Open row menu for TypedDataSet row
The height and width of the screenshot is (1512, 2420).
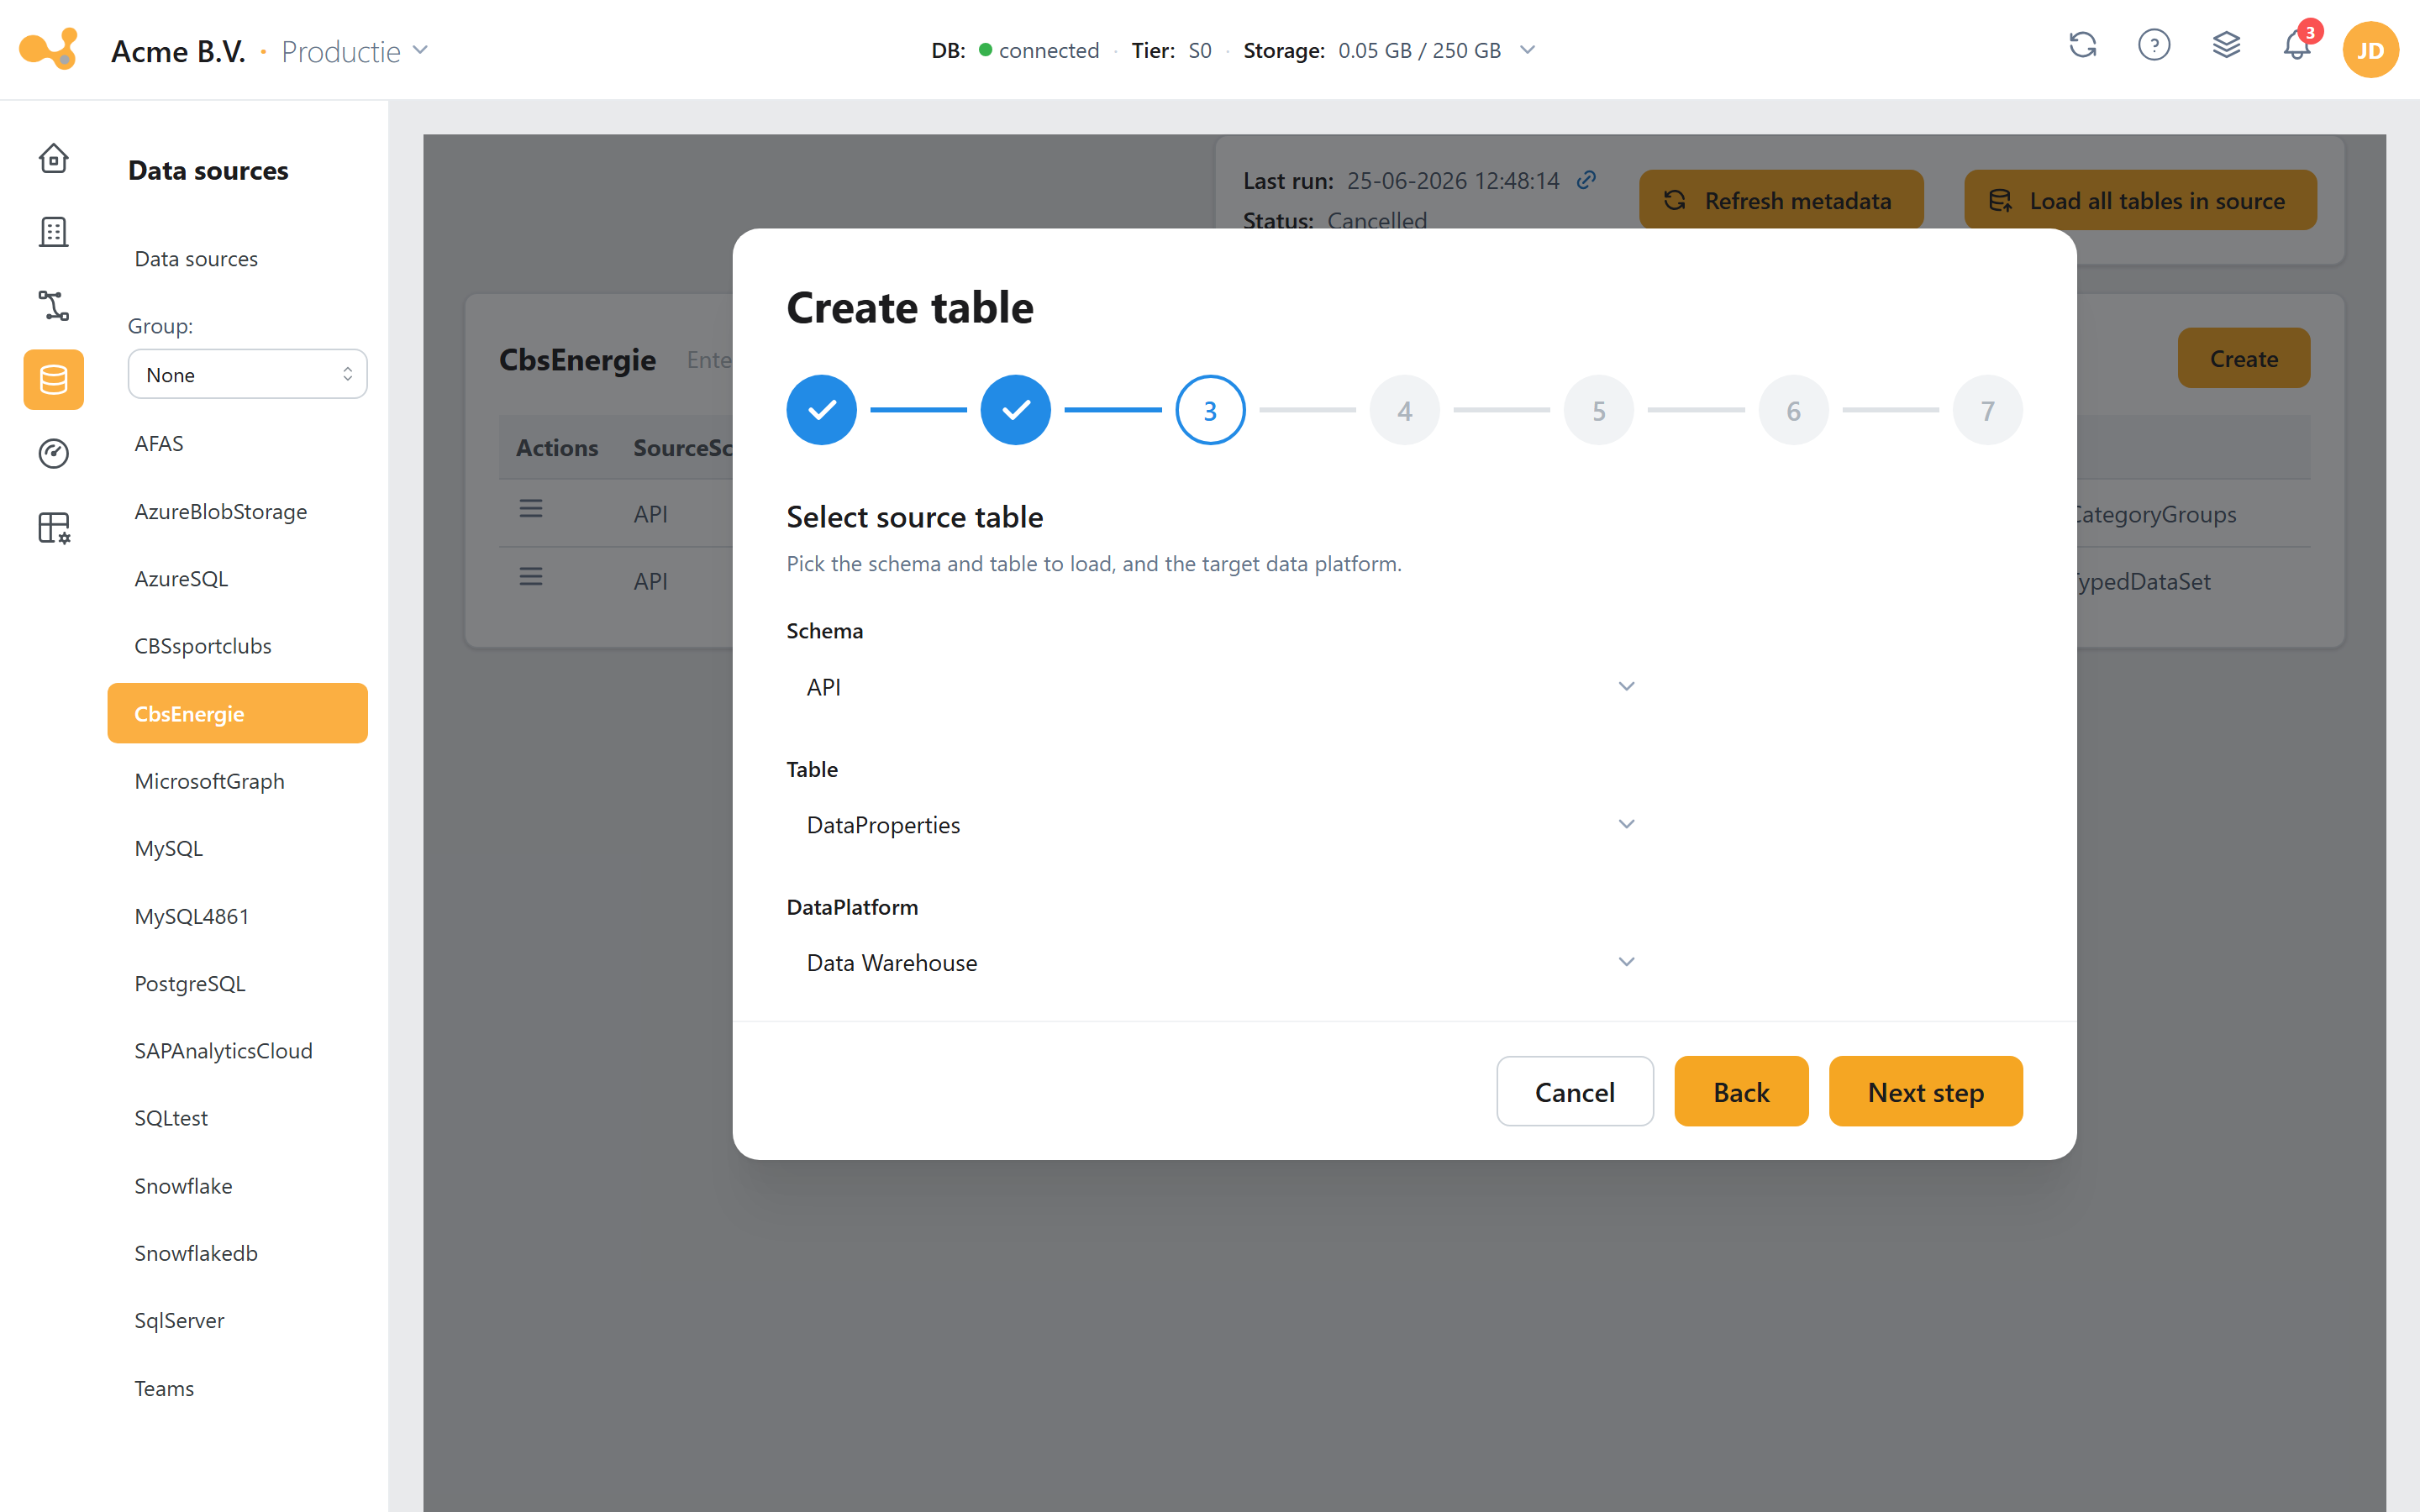point(531,577)
